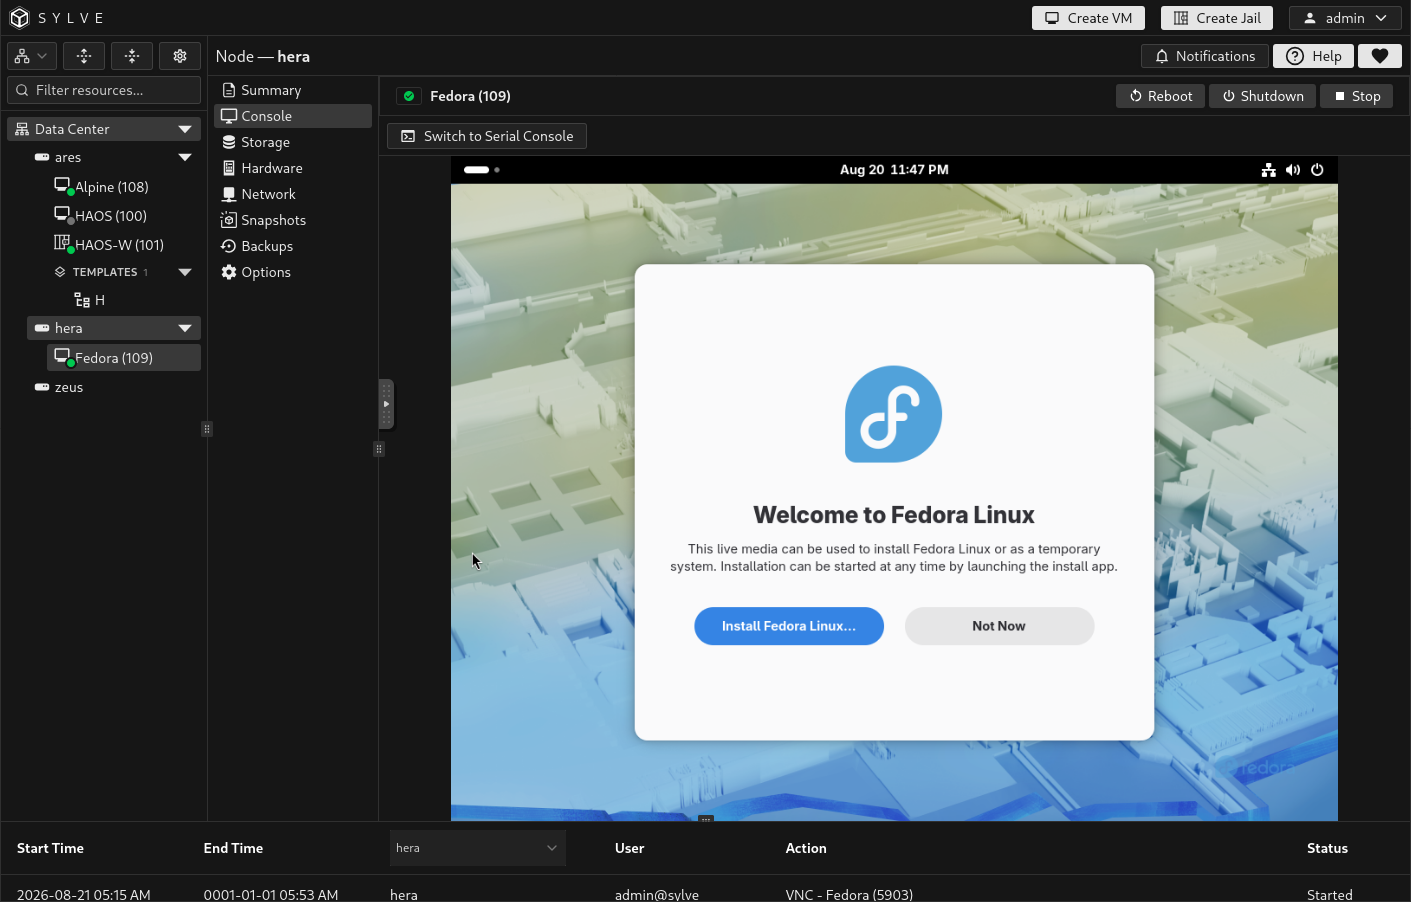
Task: Collapse the TEMPLATES group arrow
Action: click(185, 272)
